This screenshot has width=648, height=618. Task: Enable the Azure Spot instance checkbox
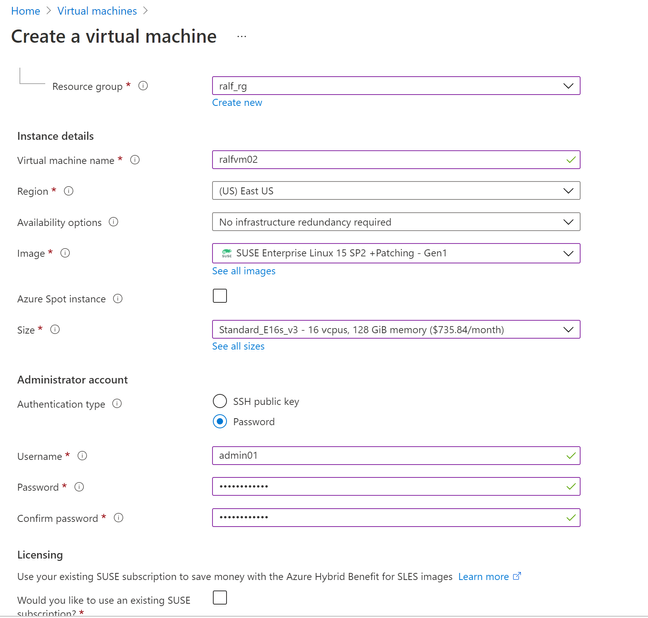click(x=220, y=296)
